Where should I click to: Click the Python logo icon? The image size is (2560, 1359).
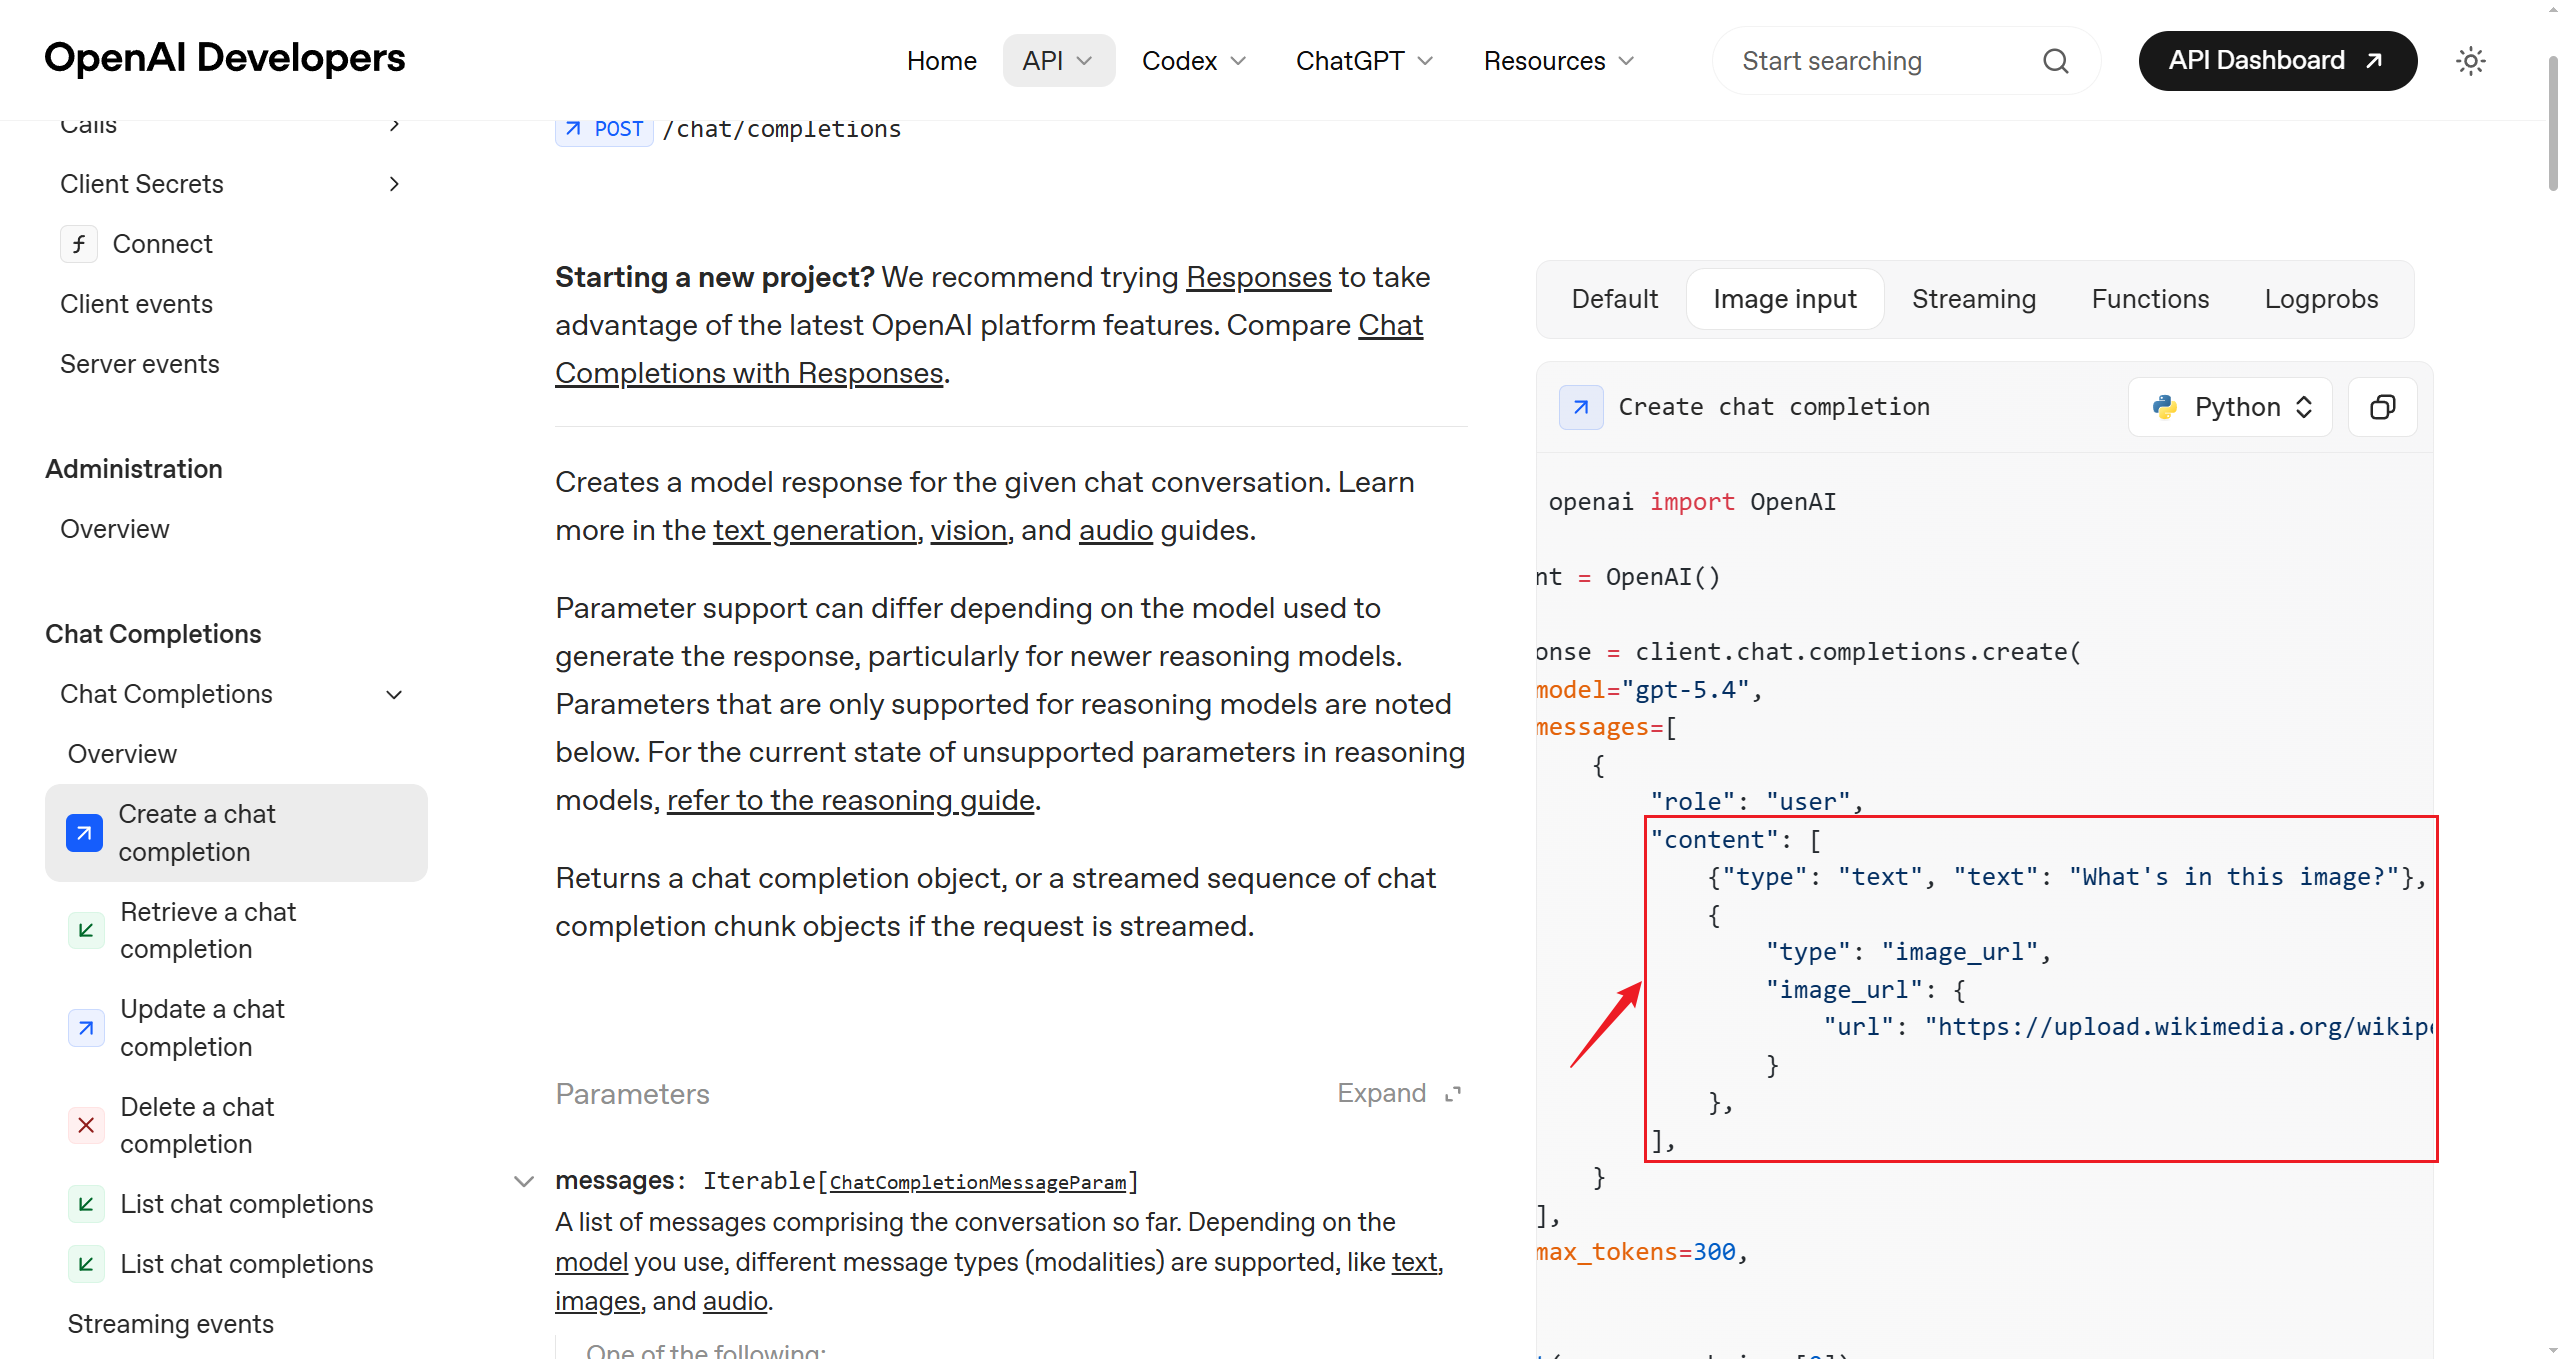coord(2165,407)
